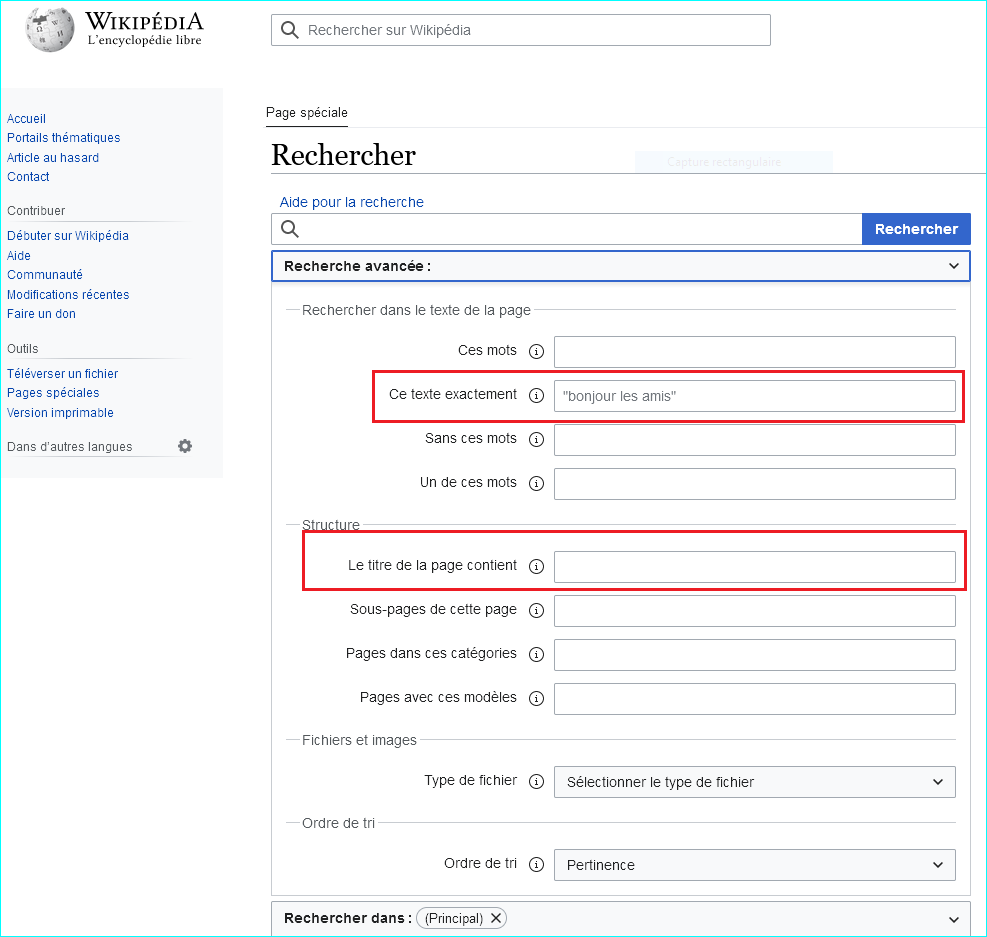Viewport: 987px width, 937px height.
Task: Open Faire un don link
Action: 42,314
